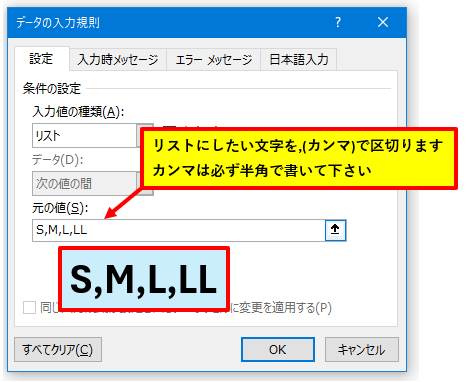Click the キャンセル button
Viewport: 467px width, 382px height.
point(362,349)
